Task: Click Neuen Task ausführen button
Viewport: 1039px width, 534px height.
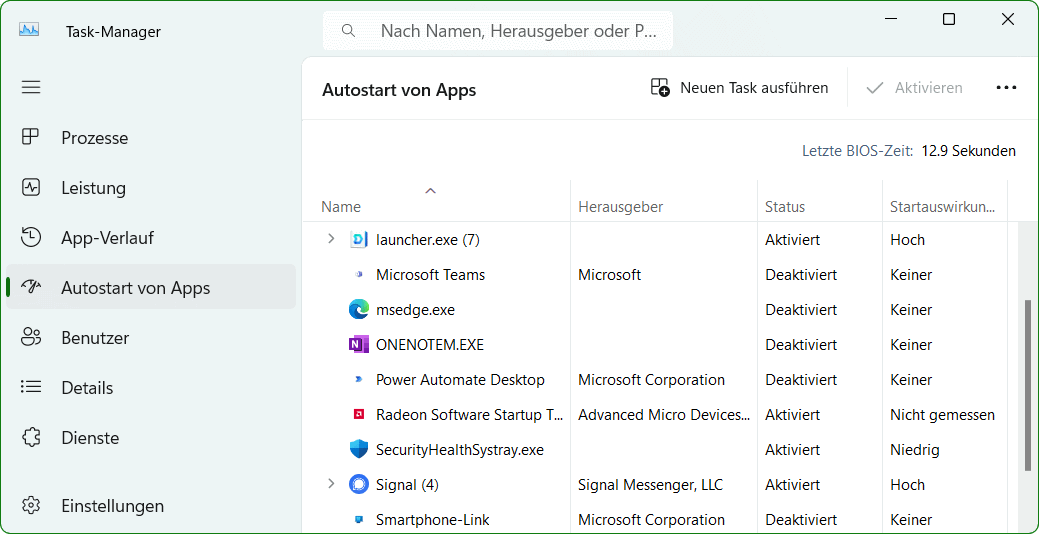Action: (x=739, y=88)
